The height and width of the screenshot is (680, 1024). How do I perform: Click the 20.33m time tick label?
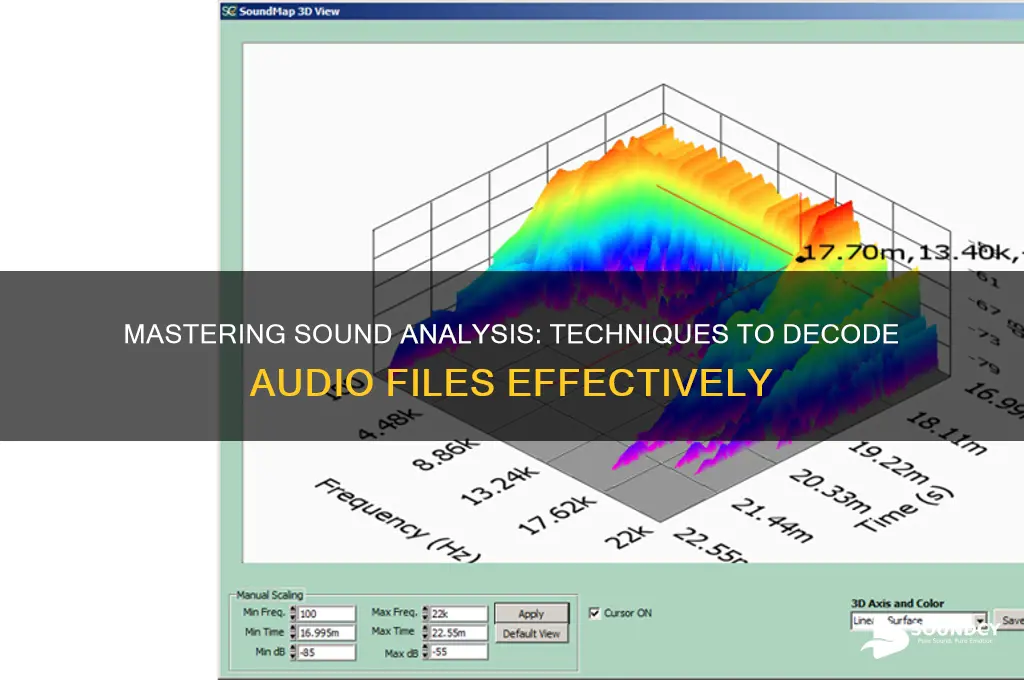829,491
